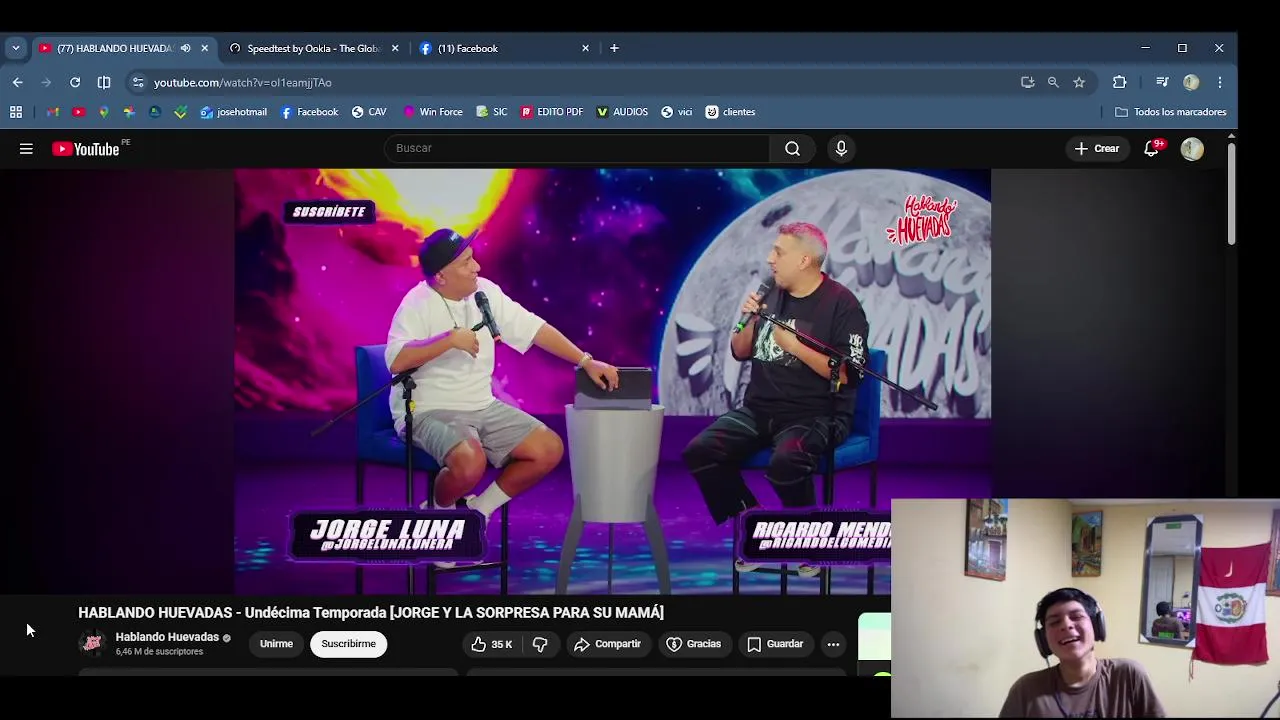
Task: Open the SIC bookmark
Action: point(492,112)
